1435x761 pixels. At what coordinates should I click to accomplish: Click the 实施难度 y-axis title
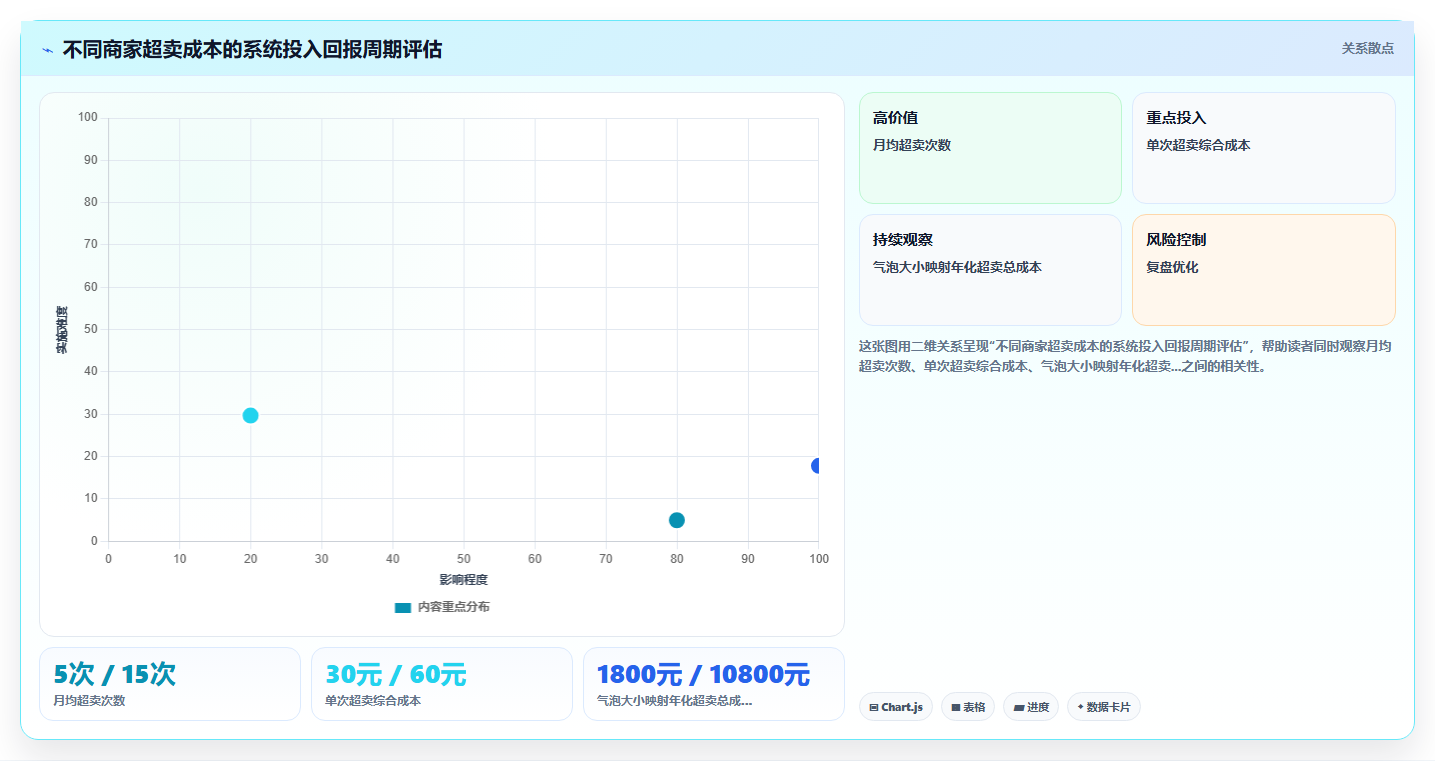click(62, 330)
